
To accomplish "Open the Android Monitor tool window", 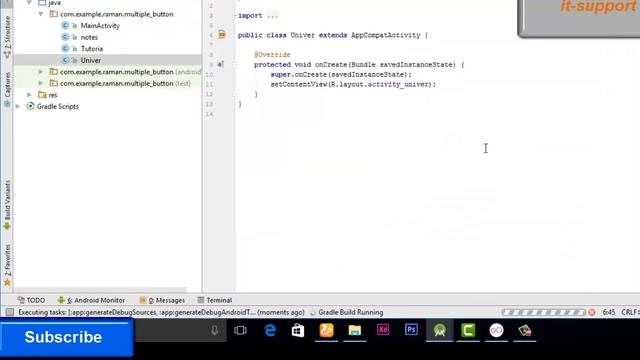I will coord(91,300).
